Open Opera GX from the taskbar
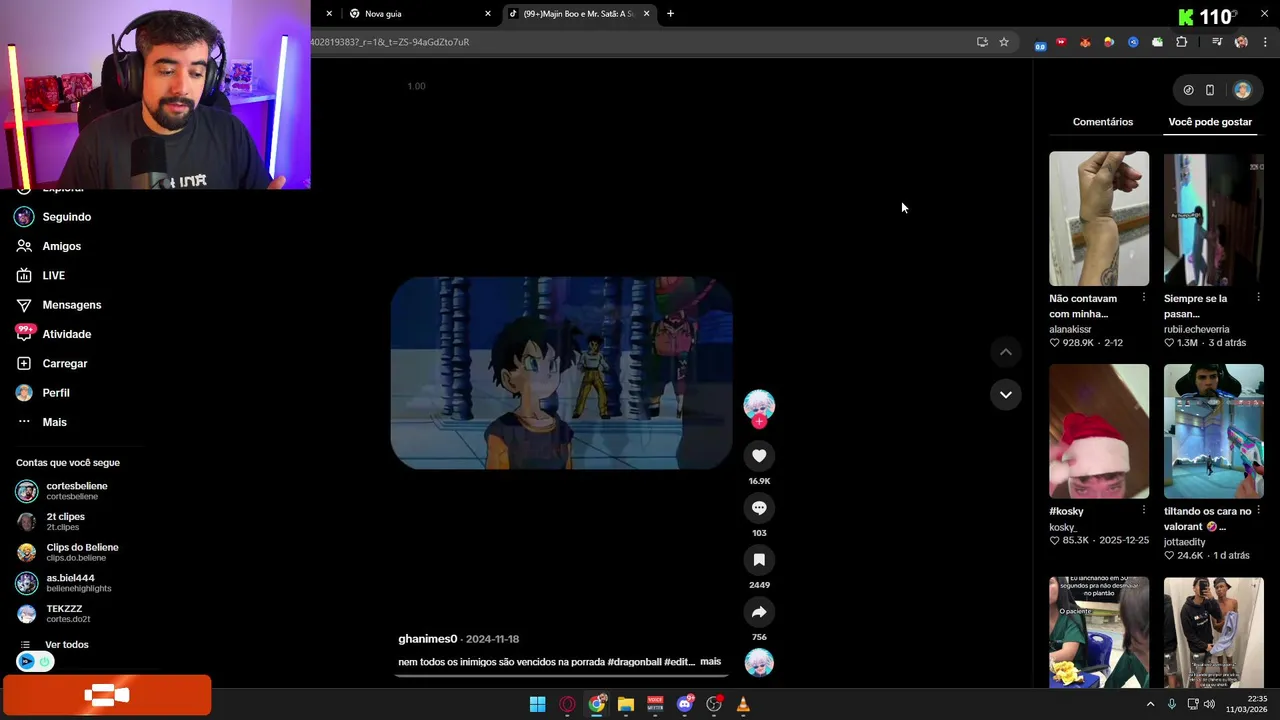Screen dimensions: 1280x720 click(x=567, y=704)
